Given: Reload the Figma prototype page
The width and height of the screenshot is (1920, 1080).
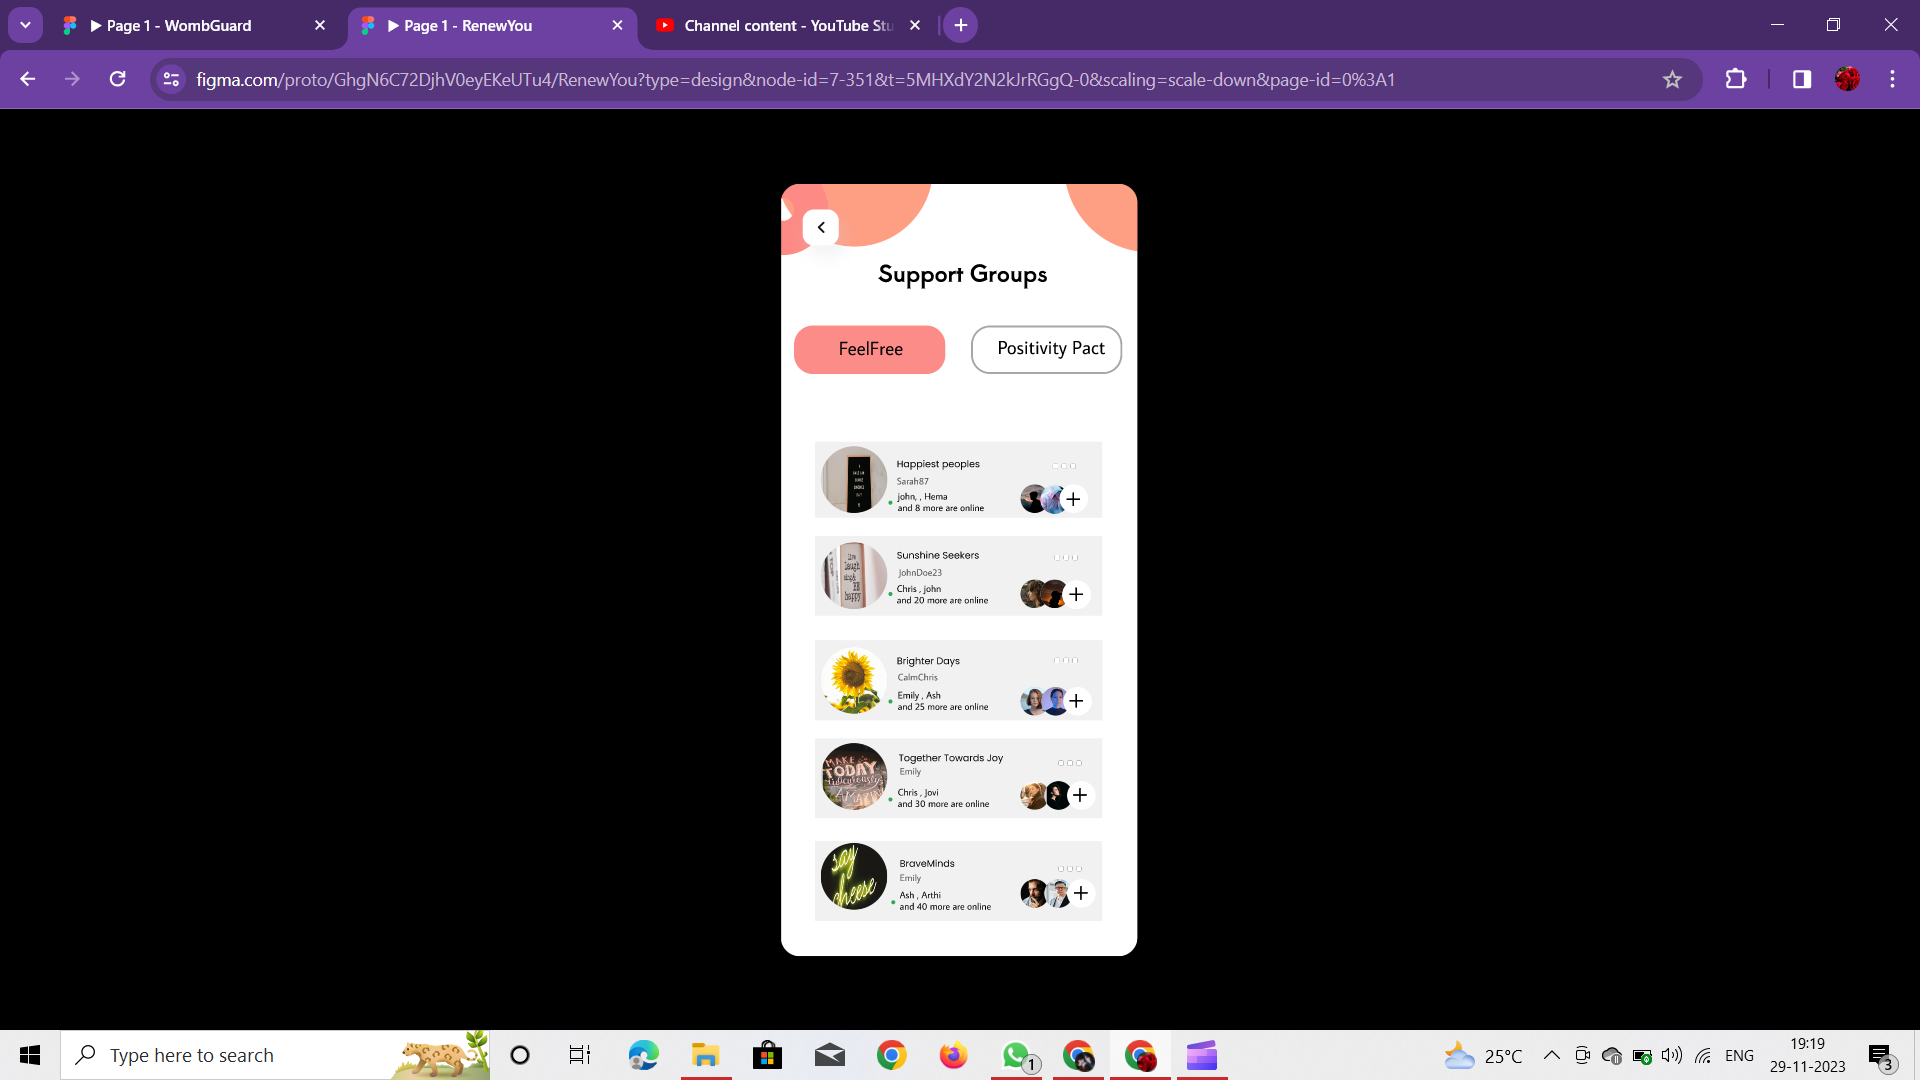Looking at the screenshot, I should tap(117, 80).
